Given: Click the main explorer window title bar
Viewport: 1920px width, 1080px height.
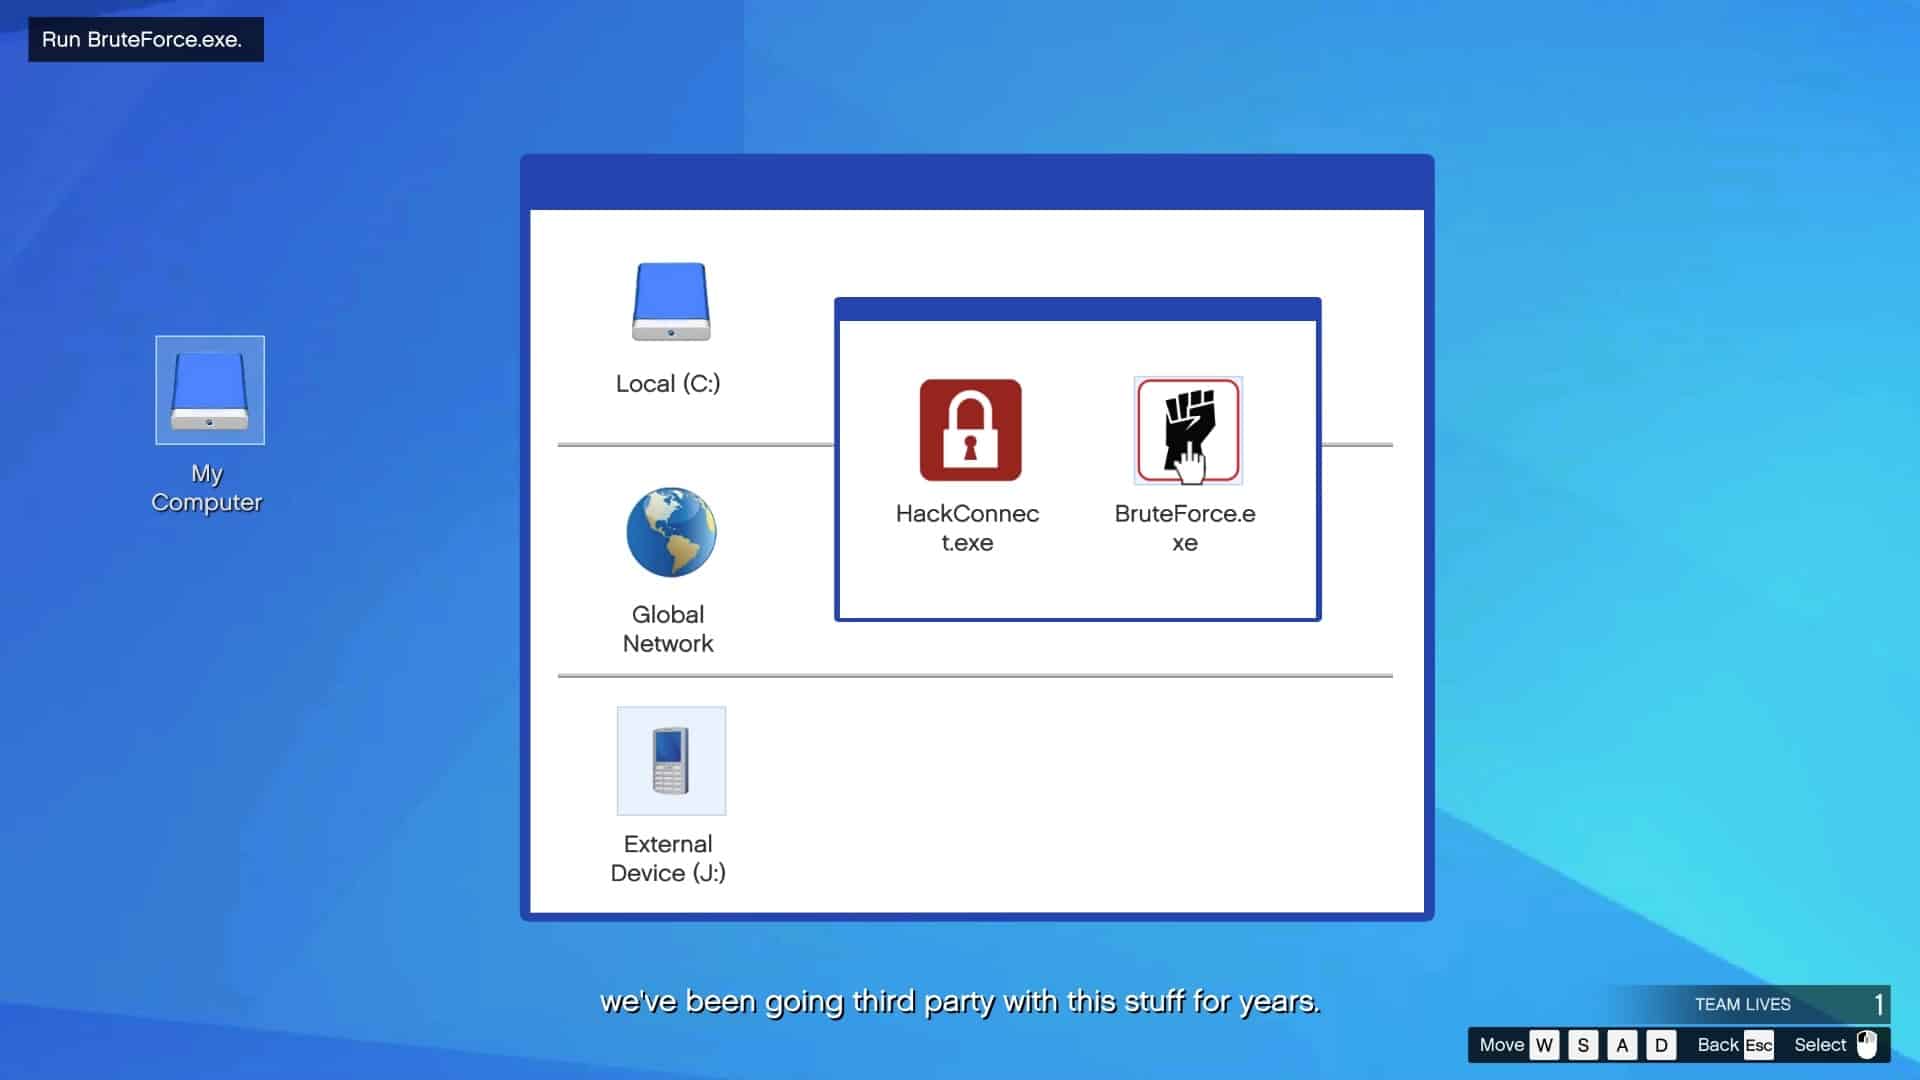Looking at the screenshot, I should [x=977, y=182].
